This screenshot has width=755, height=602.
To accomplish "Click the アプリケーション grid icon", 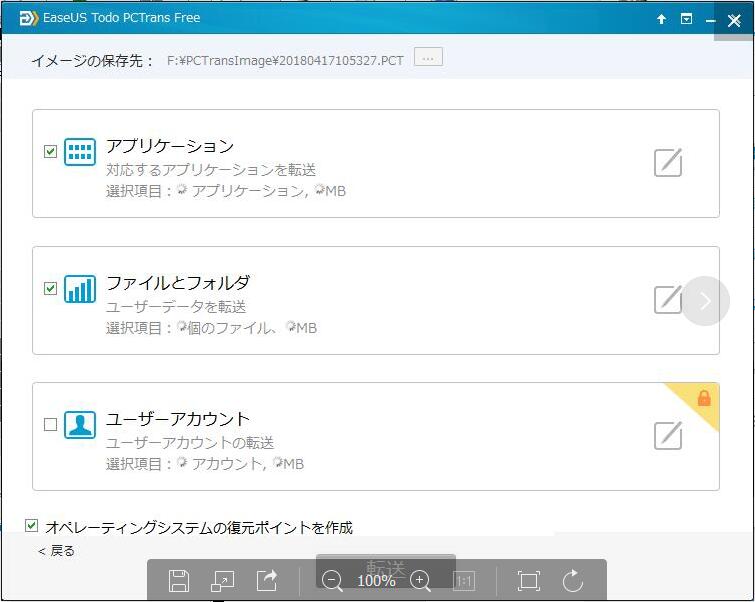I will click(x=80, y=152).
